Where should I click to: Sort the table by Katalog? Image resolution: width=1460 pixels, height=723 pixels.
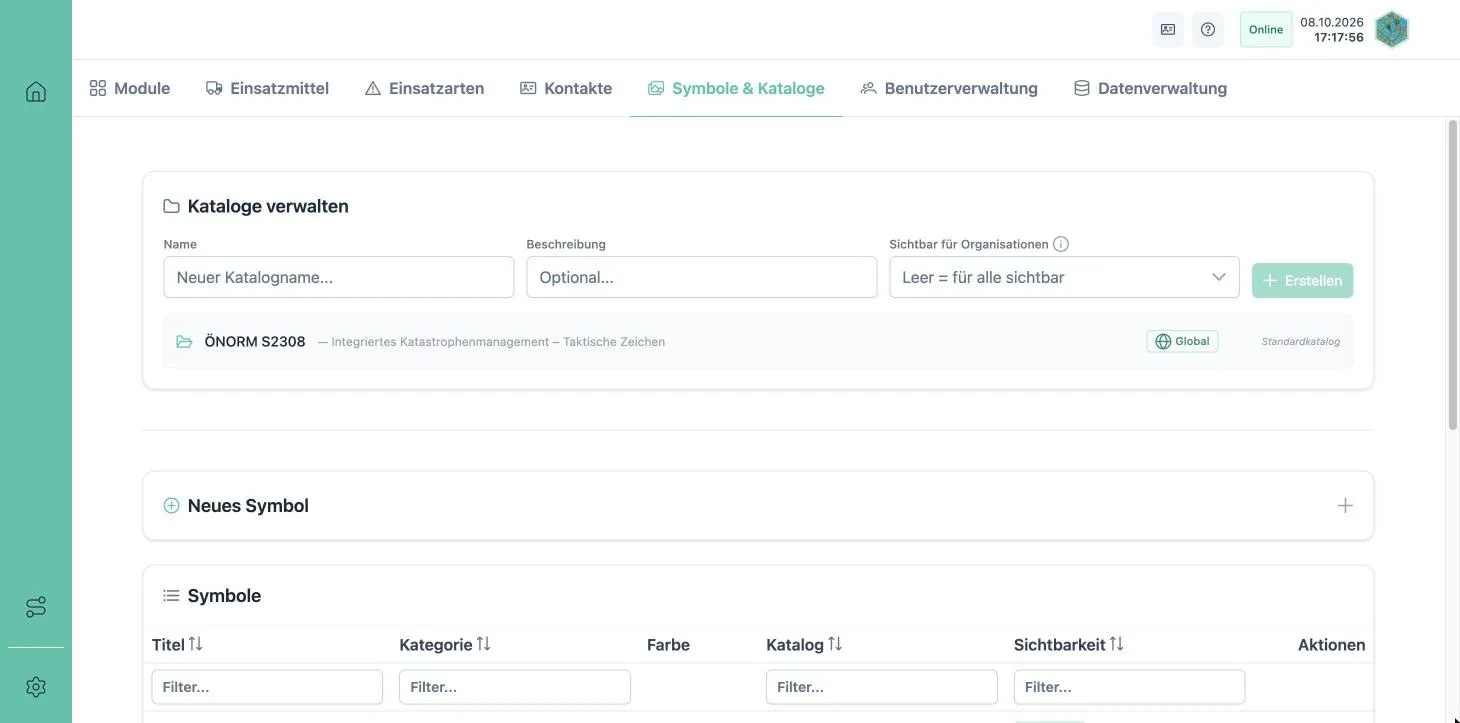[835, 644]
